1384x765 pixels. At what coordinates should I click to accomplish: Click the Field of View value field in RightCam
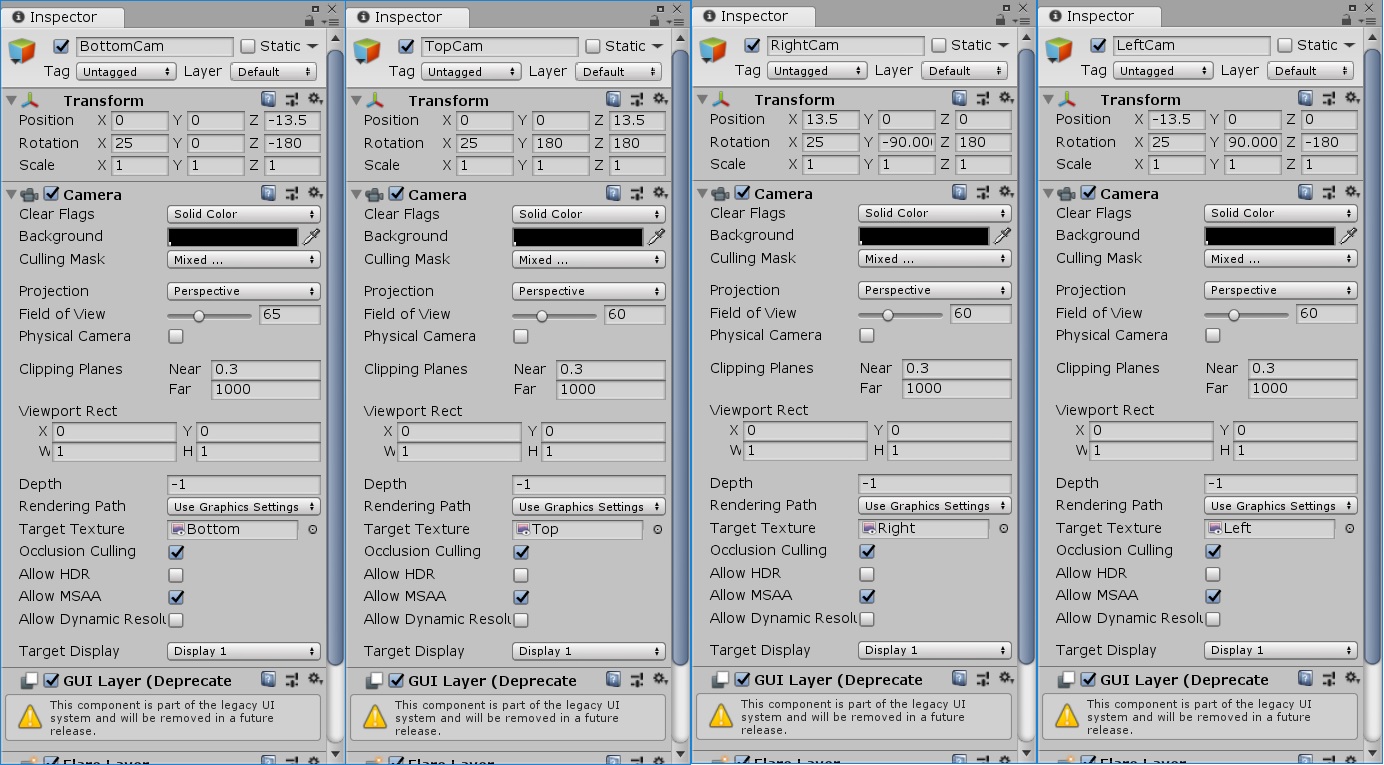coord(981,314)
